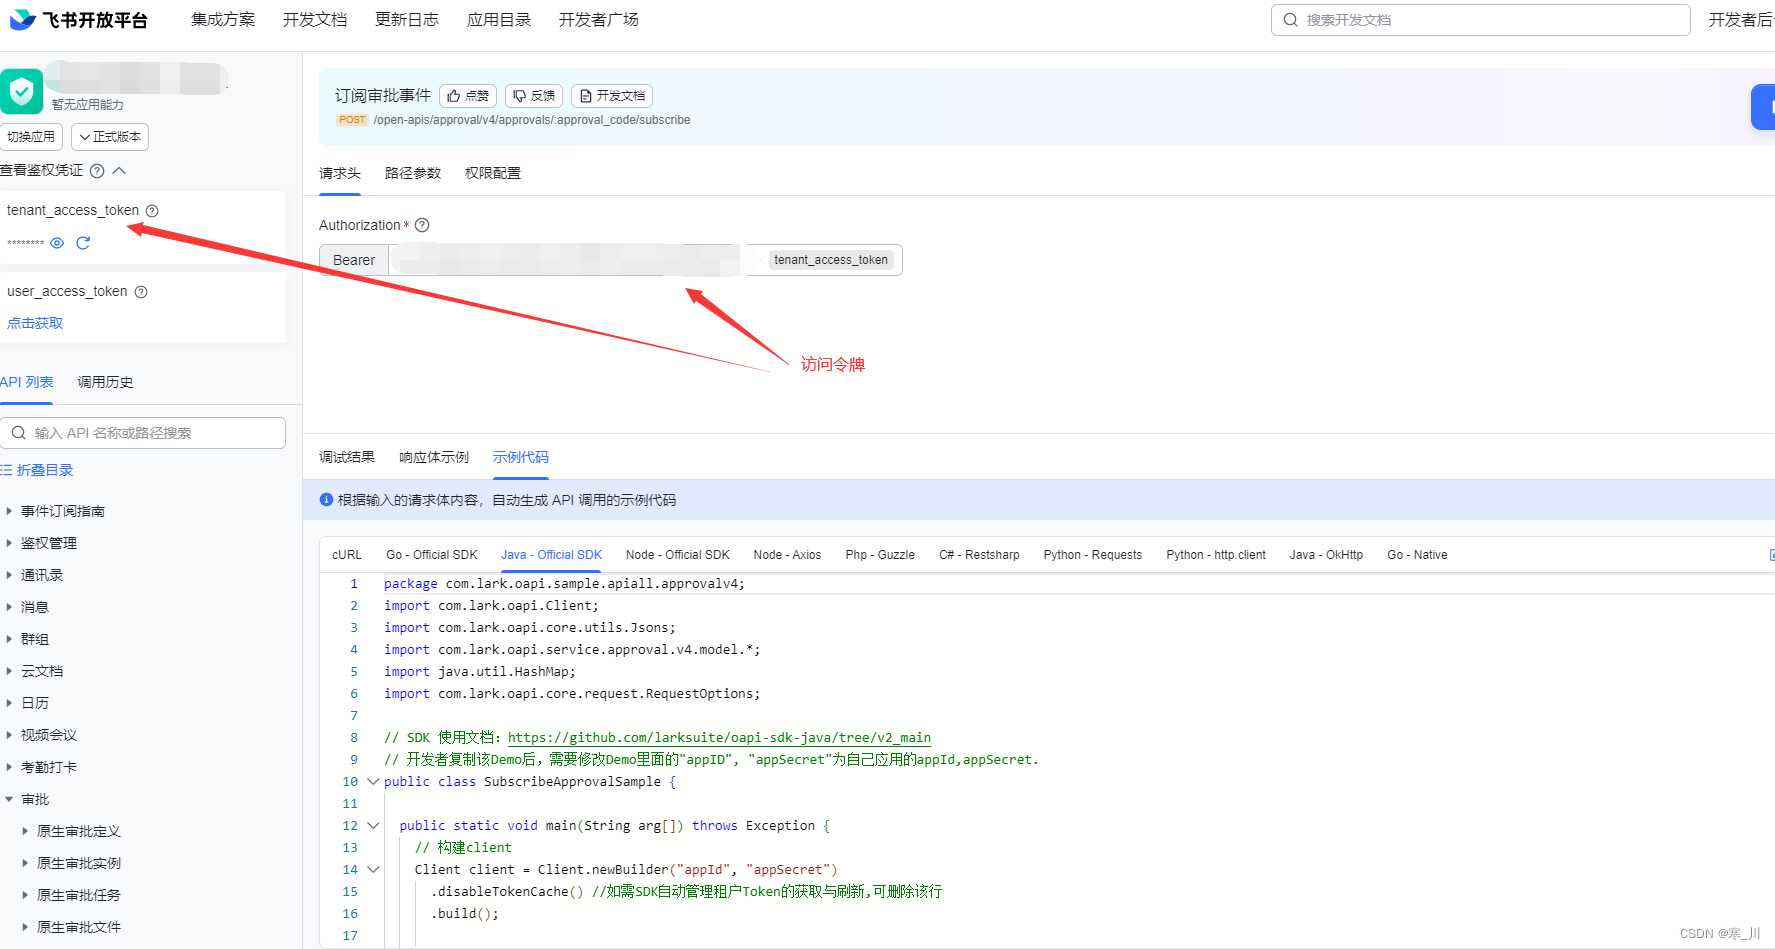Viewport: 1775px width, 949px height.
Task: Click the info icon in the blue notice
Action: pos(326,500)
